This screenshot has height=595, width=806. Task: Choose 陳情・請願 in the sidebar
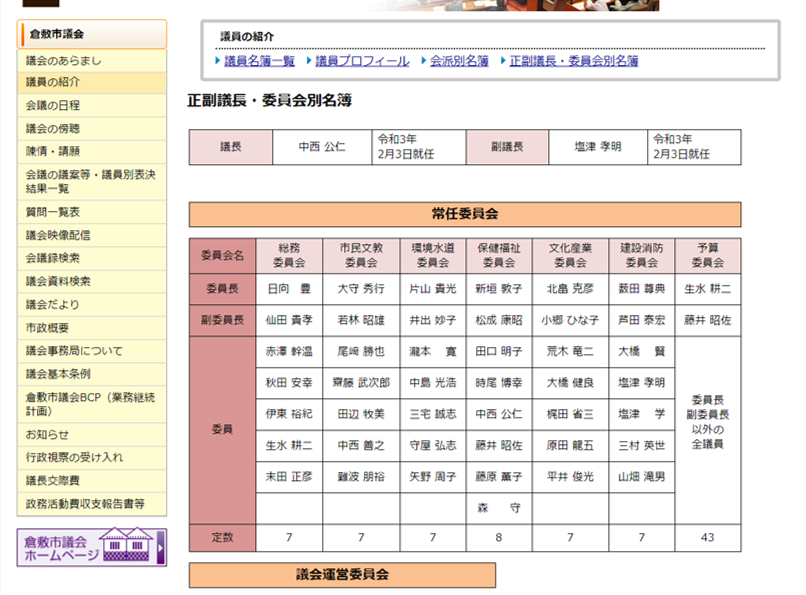92,152
